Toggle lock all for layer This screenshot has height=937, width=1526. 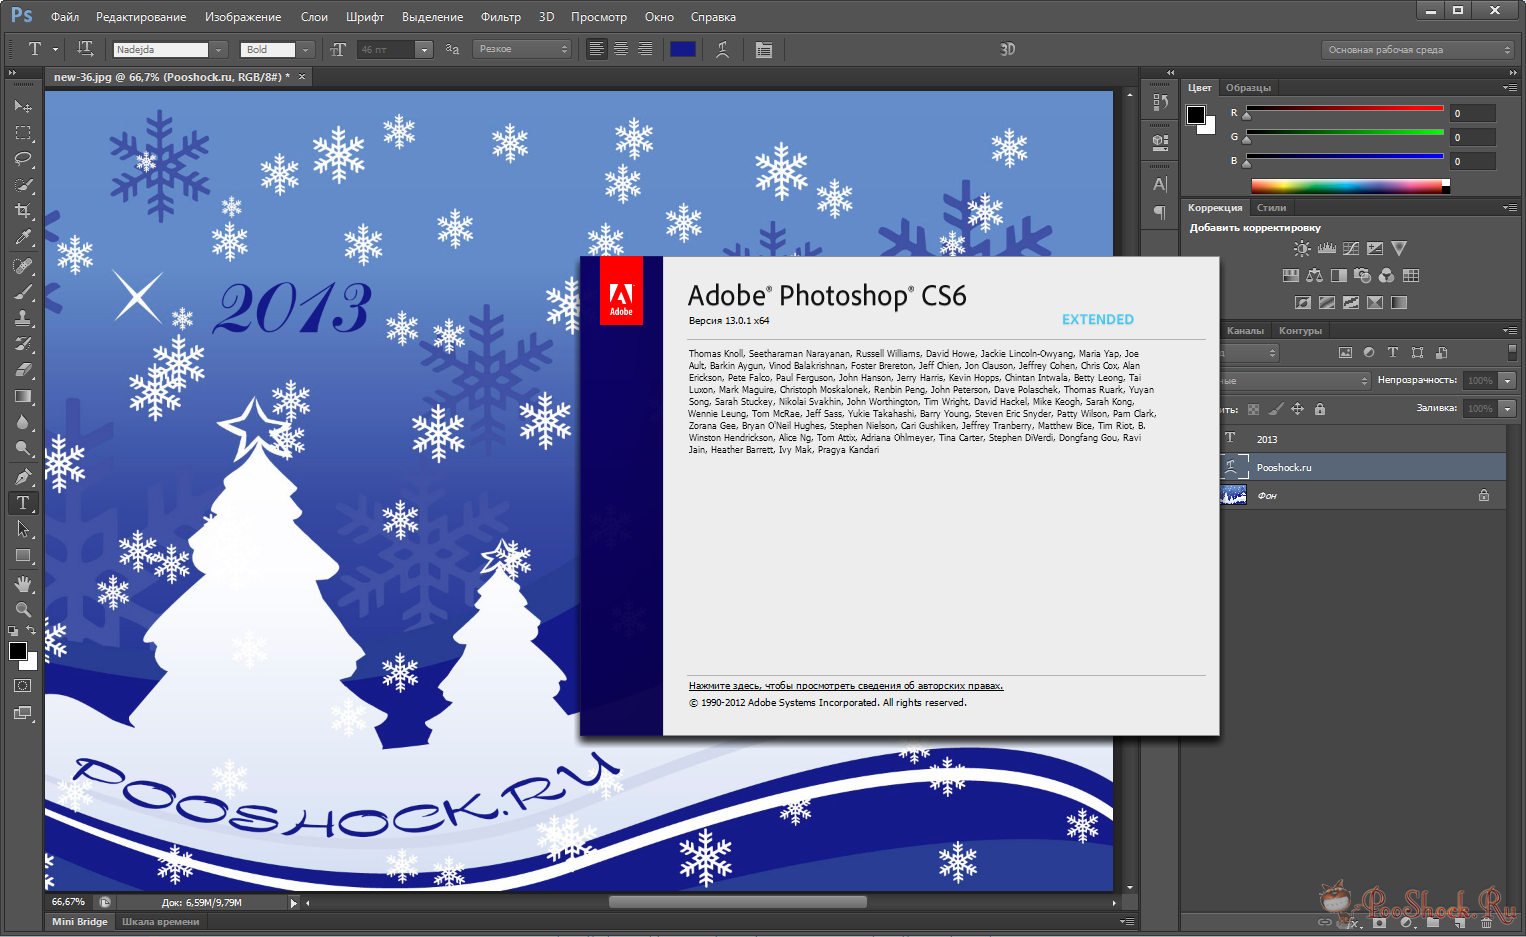pos(1320,408)
